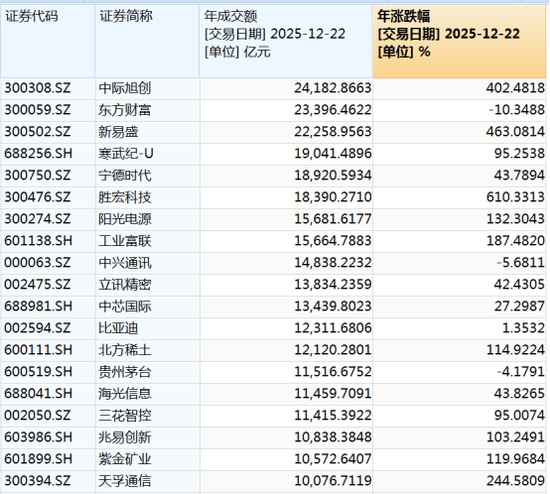Click percentage value 95.0074
Viewport: 550px width, 494px height.
click(519, 415)
